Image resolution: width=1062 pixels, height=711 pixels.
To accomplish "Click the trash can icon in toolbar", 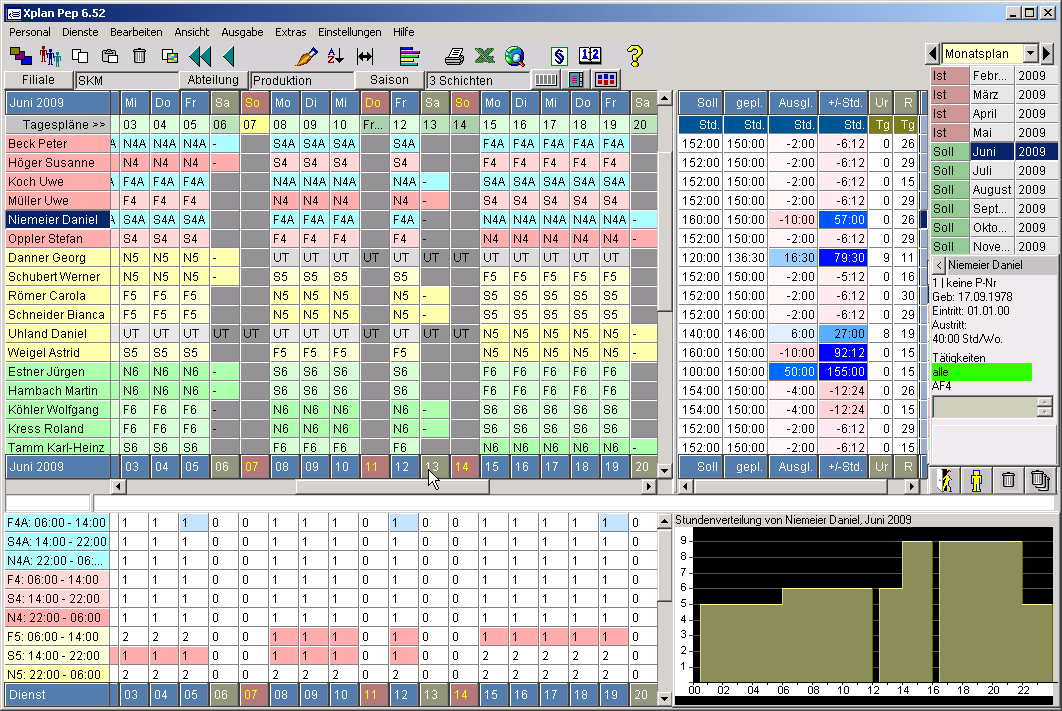I will point(140,56).
